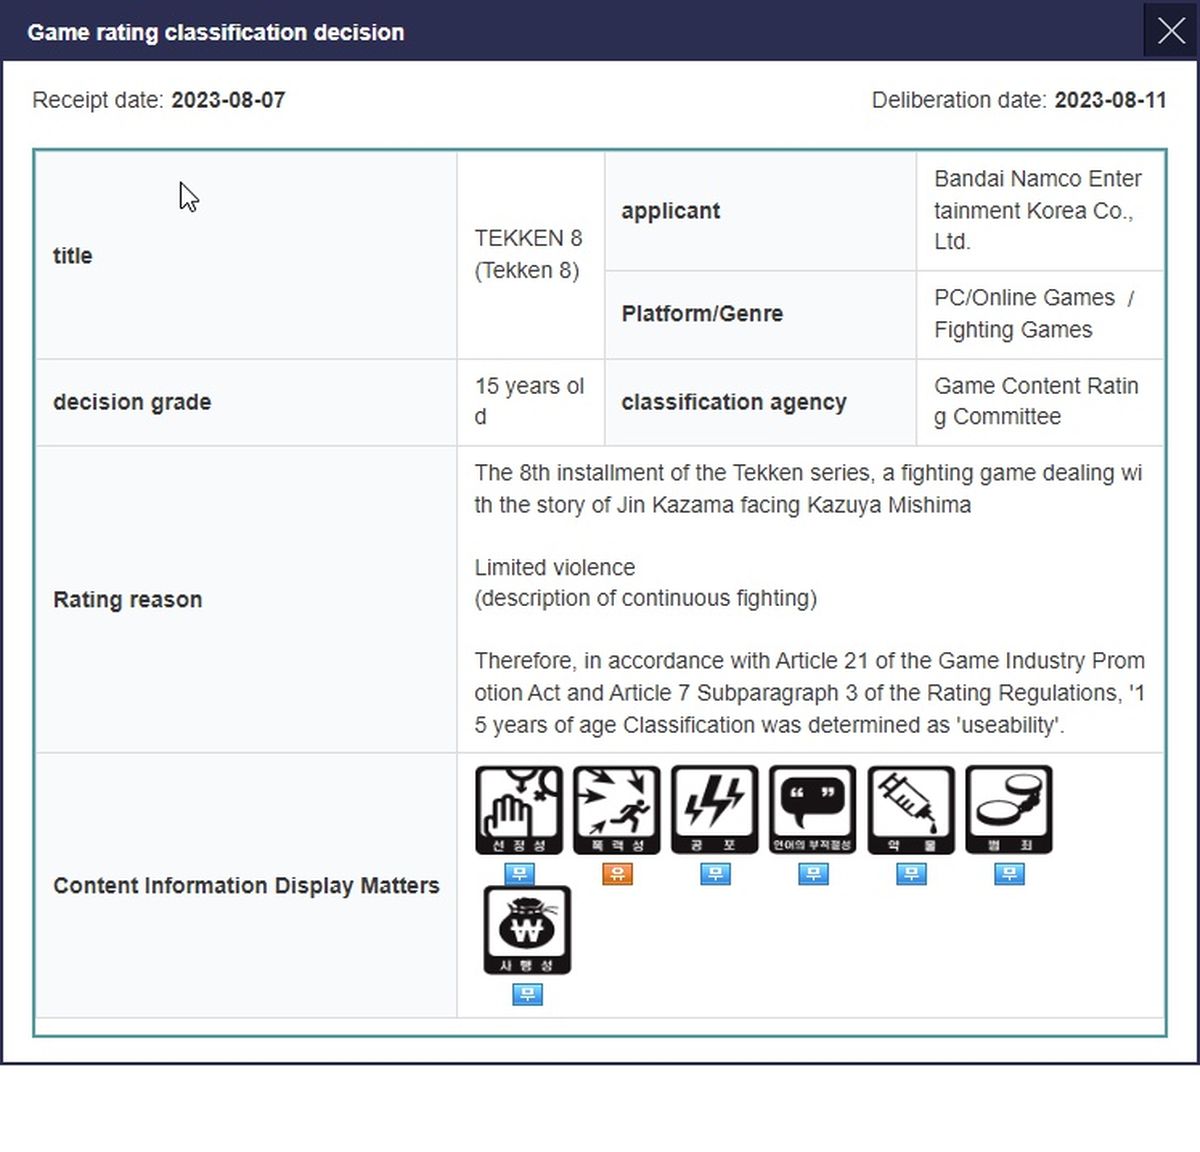The width and height of the screenshot is (1200, 1152).
Task: Click the drugs icon with syringe
Action: click(910, 809)
